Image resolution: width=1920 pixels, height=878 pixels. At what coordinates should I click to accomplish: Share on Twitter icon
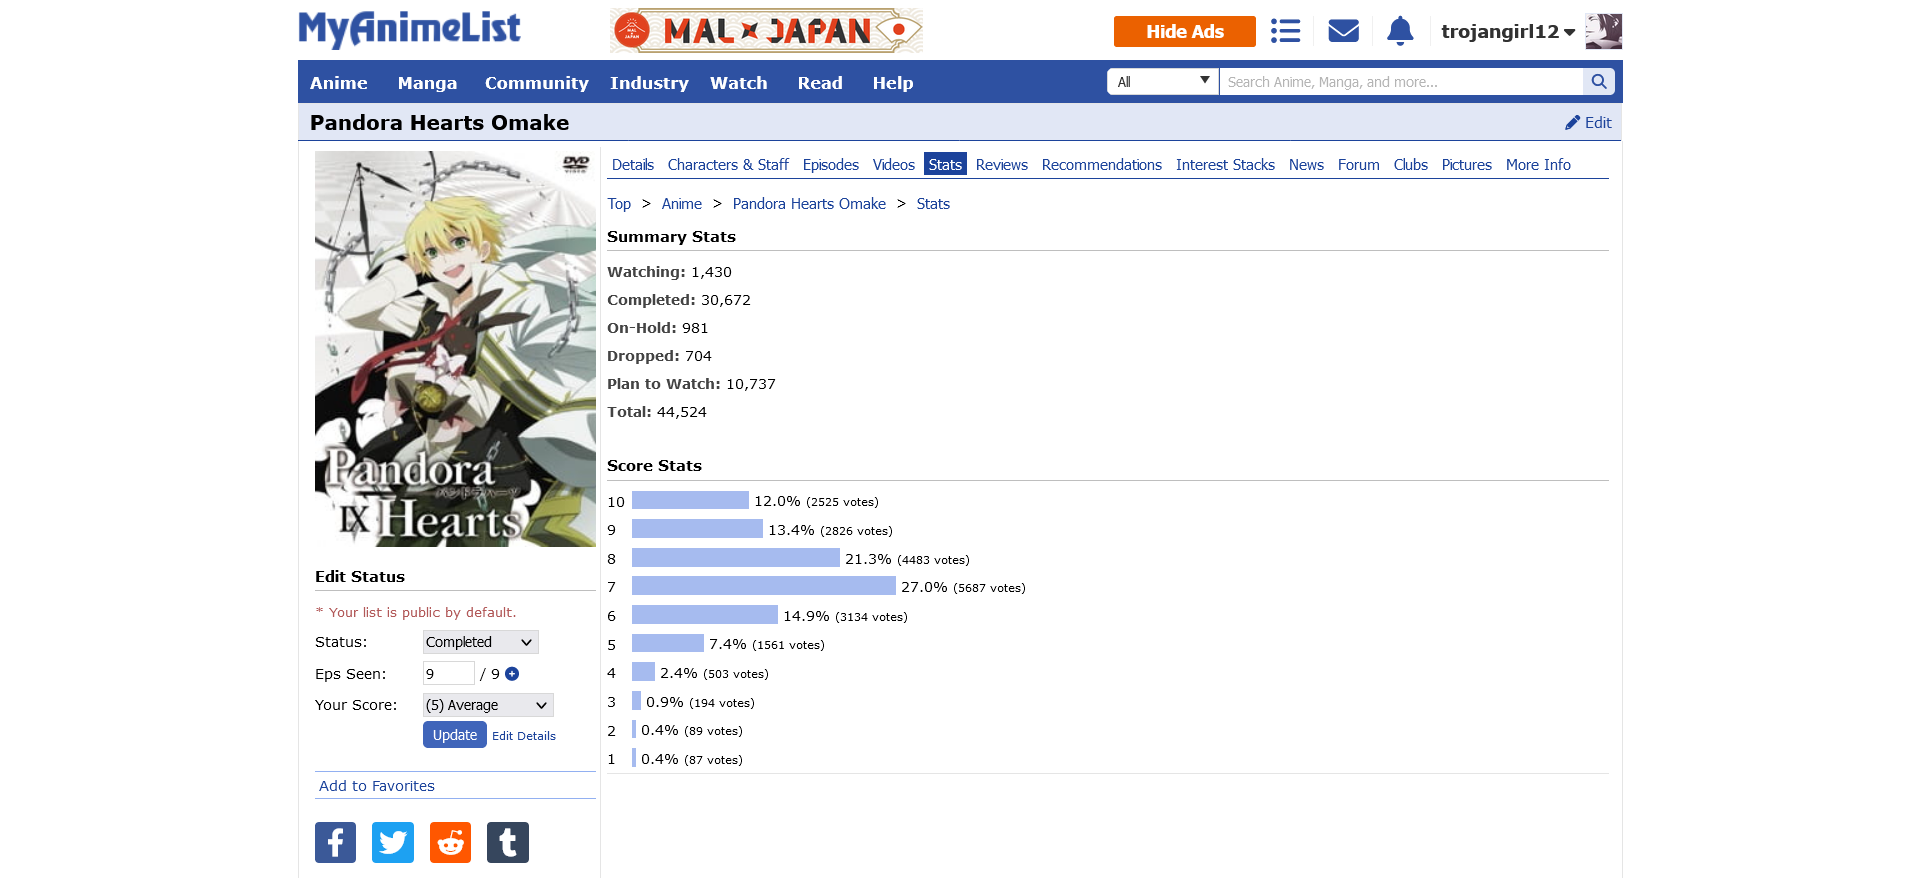393,842
